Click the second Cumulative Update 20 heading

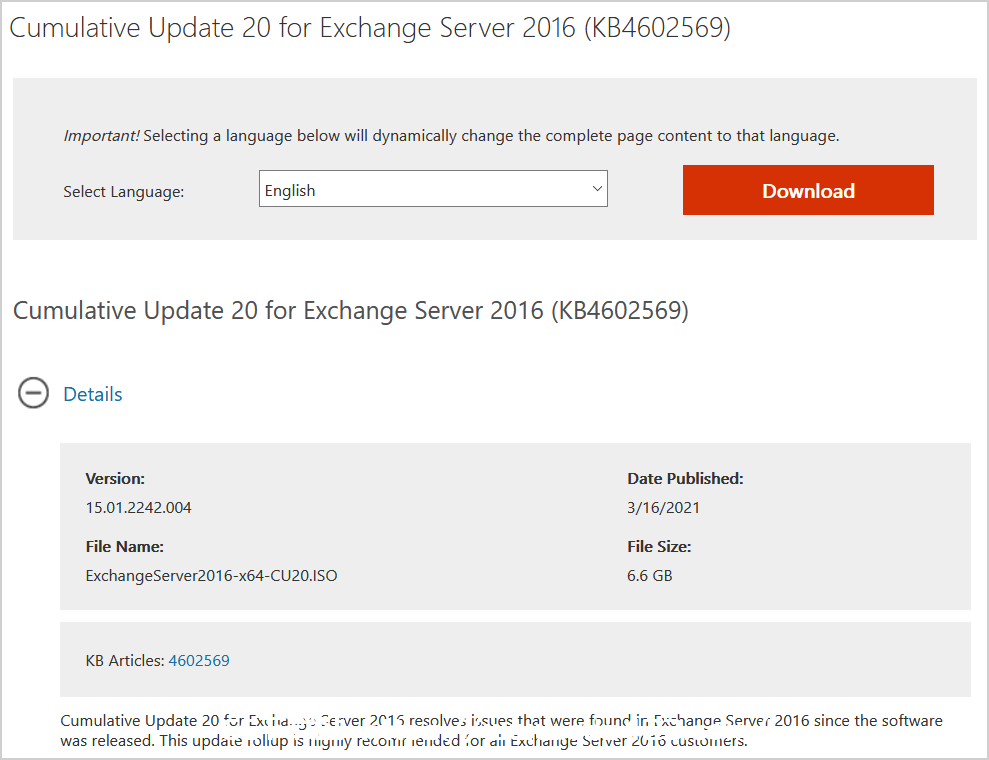click(x=351, y=310)
